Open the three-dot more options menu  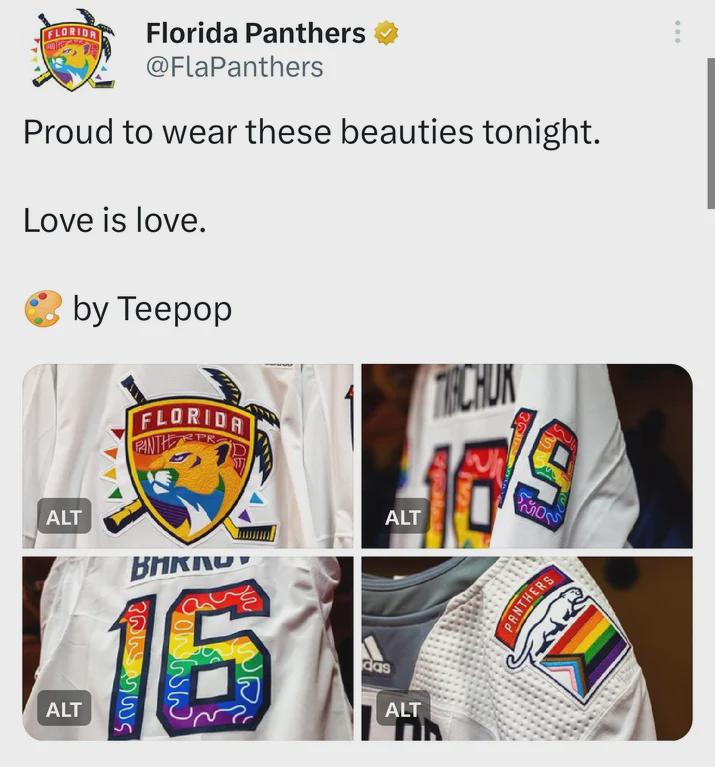click(x=677, y=32)
